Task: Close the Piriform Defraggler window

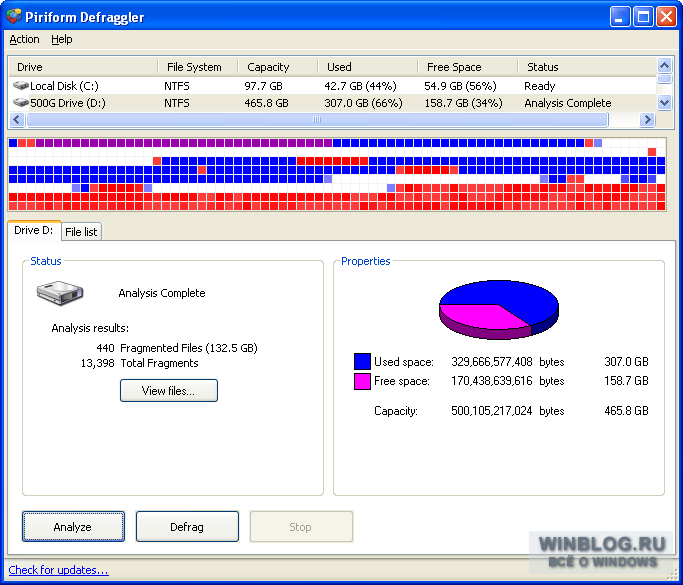Action: [666, 17]
